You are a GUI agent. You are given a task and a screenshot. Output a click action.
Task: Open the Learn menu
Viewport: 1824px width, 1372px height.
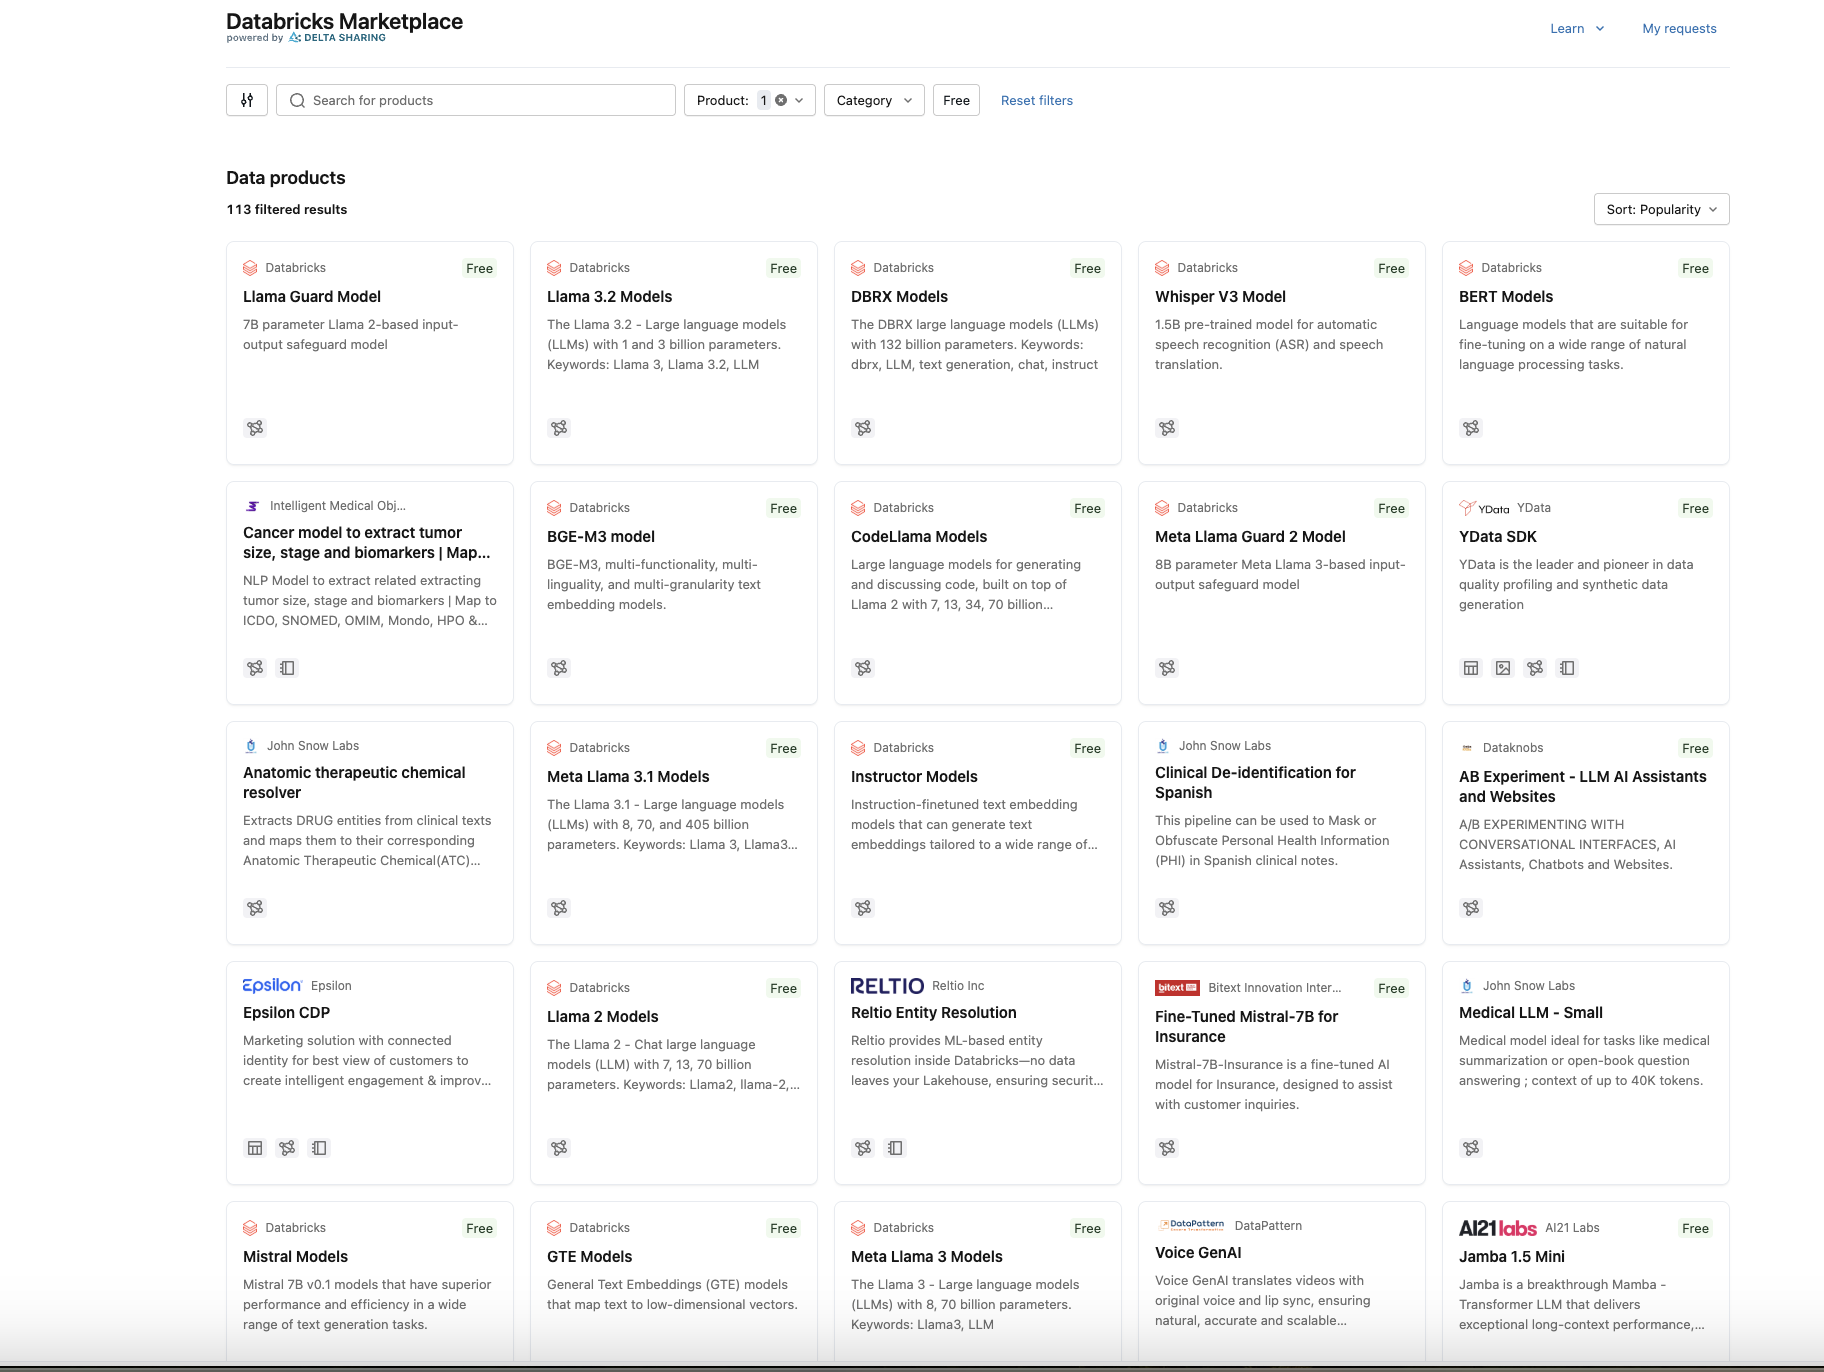click(1576, 28)
